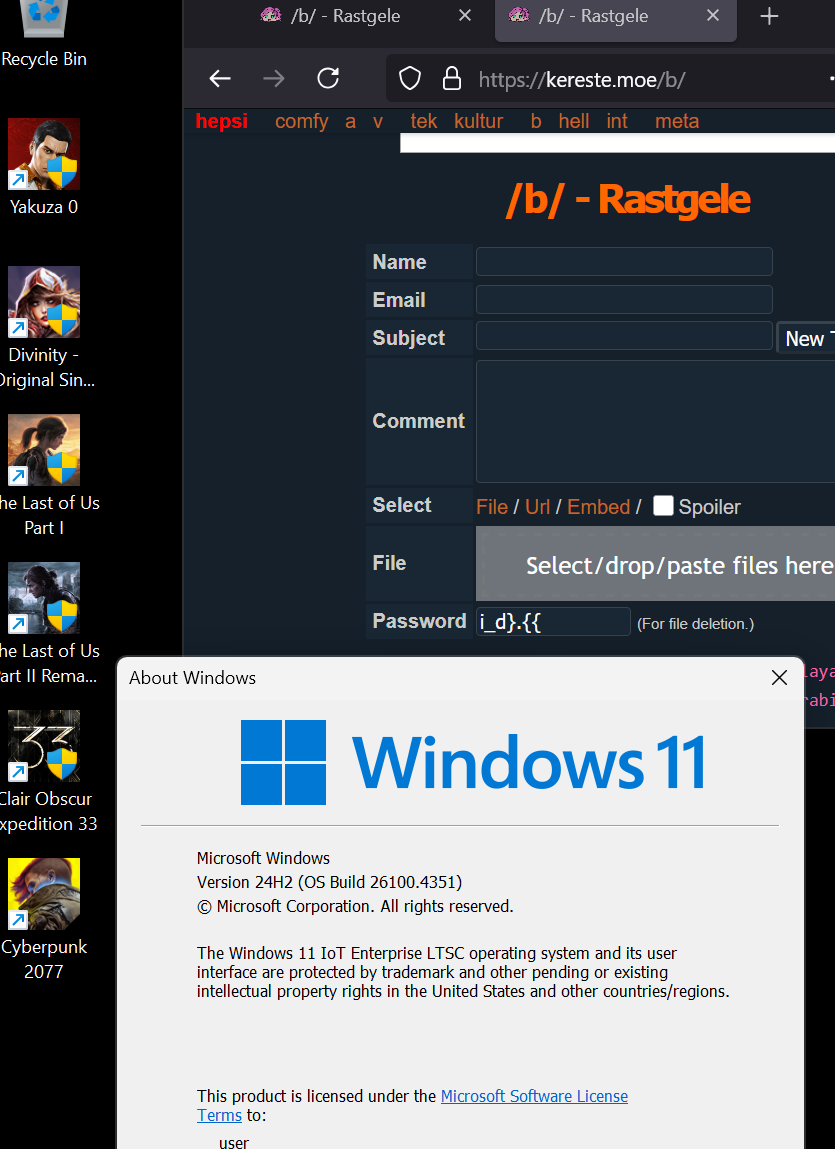The image size is (835, 1149).
Task: Go to the 'v' board
Action: pos(378,121)
